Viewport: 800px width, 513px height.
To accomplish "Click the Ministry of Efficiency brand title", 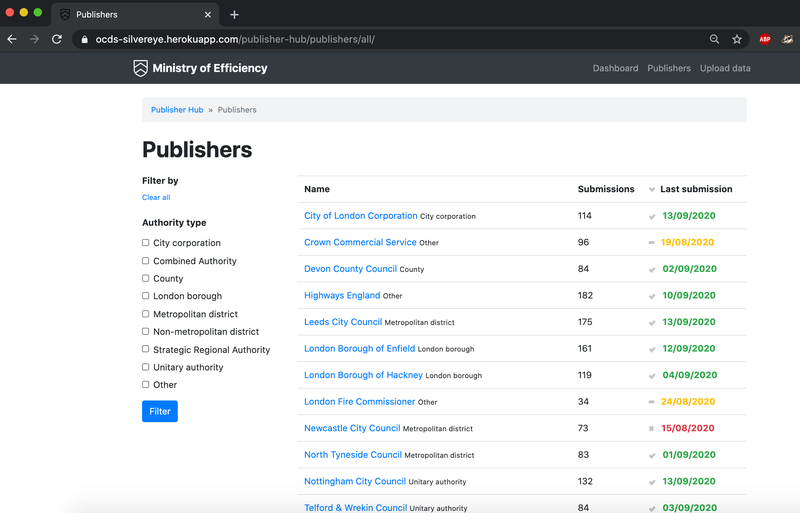I will [210, 68].
